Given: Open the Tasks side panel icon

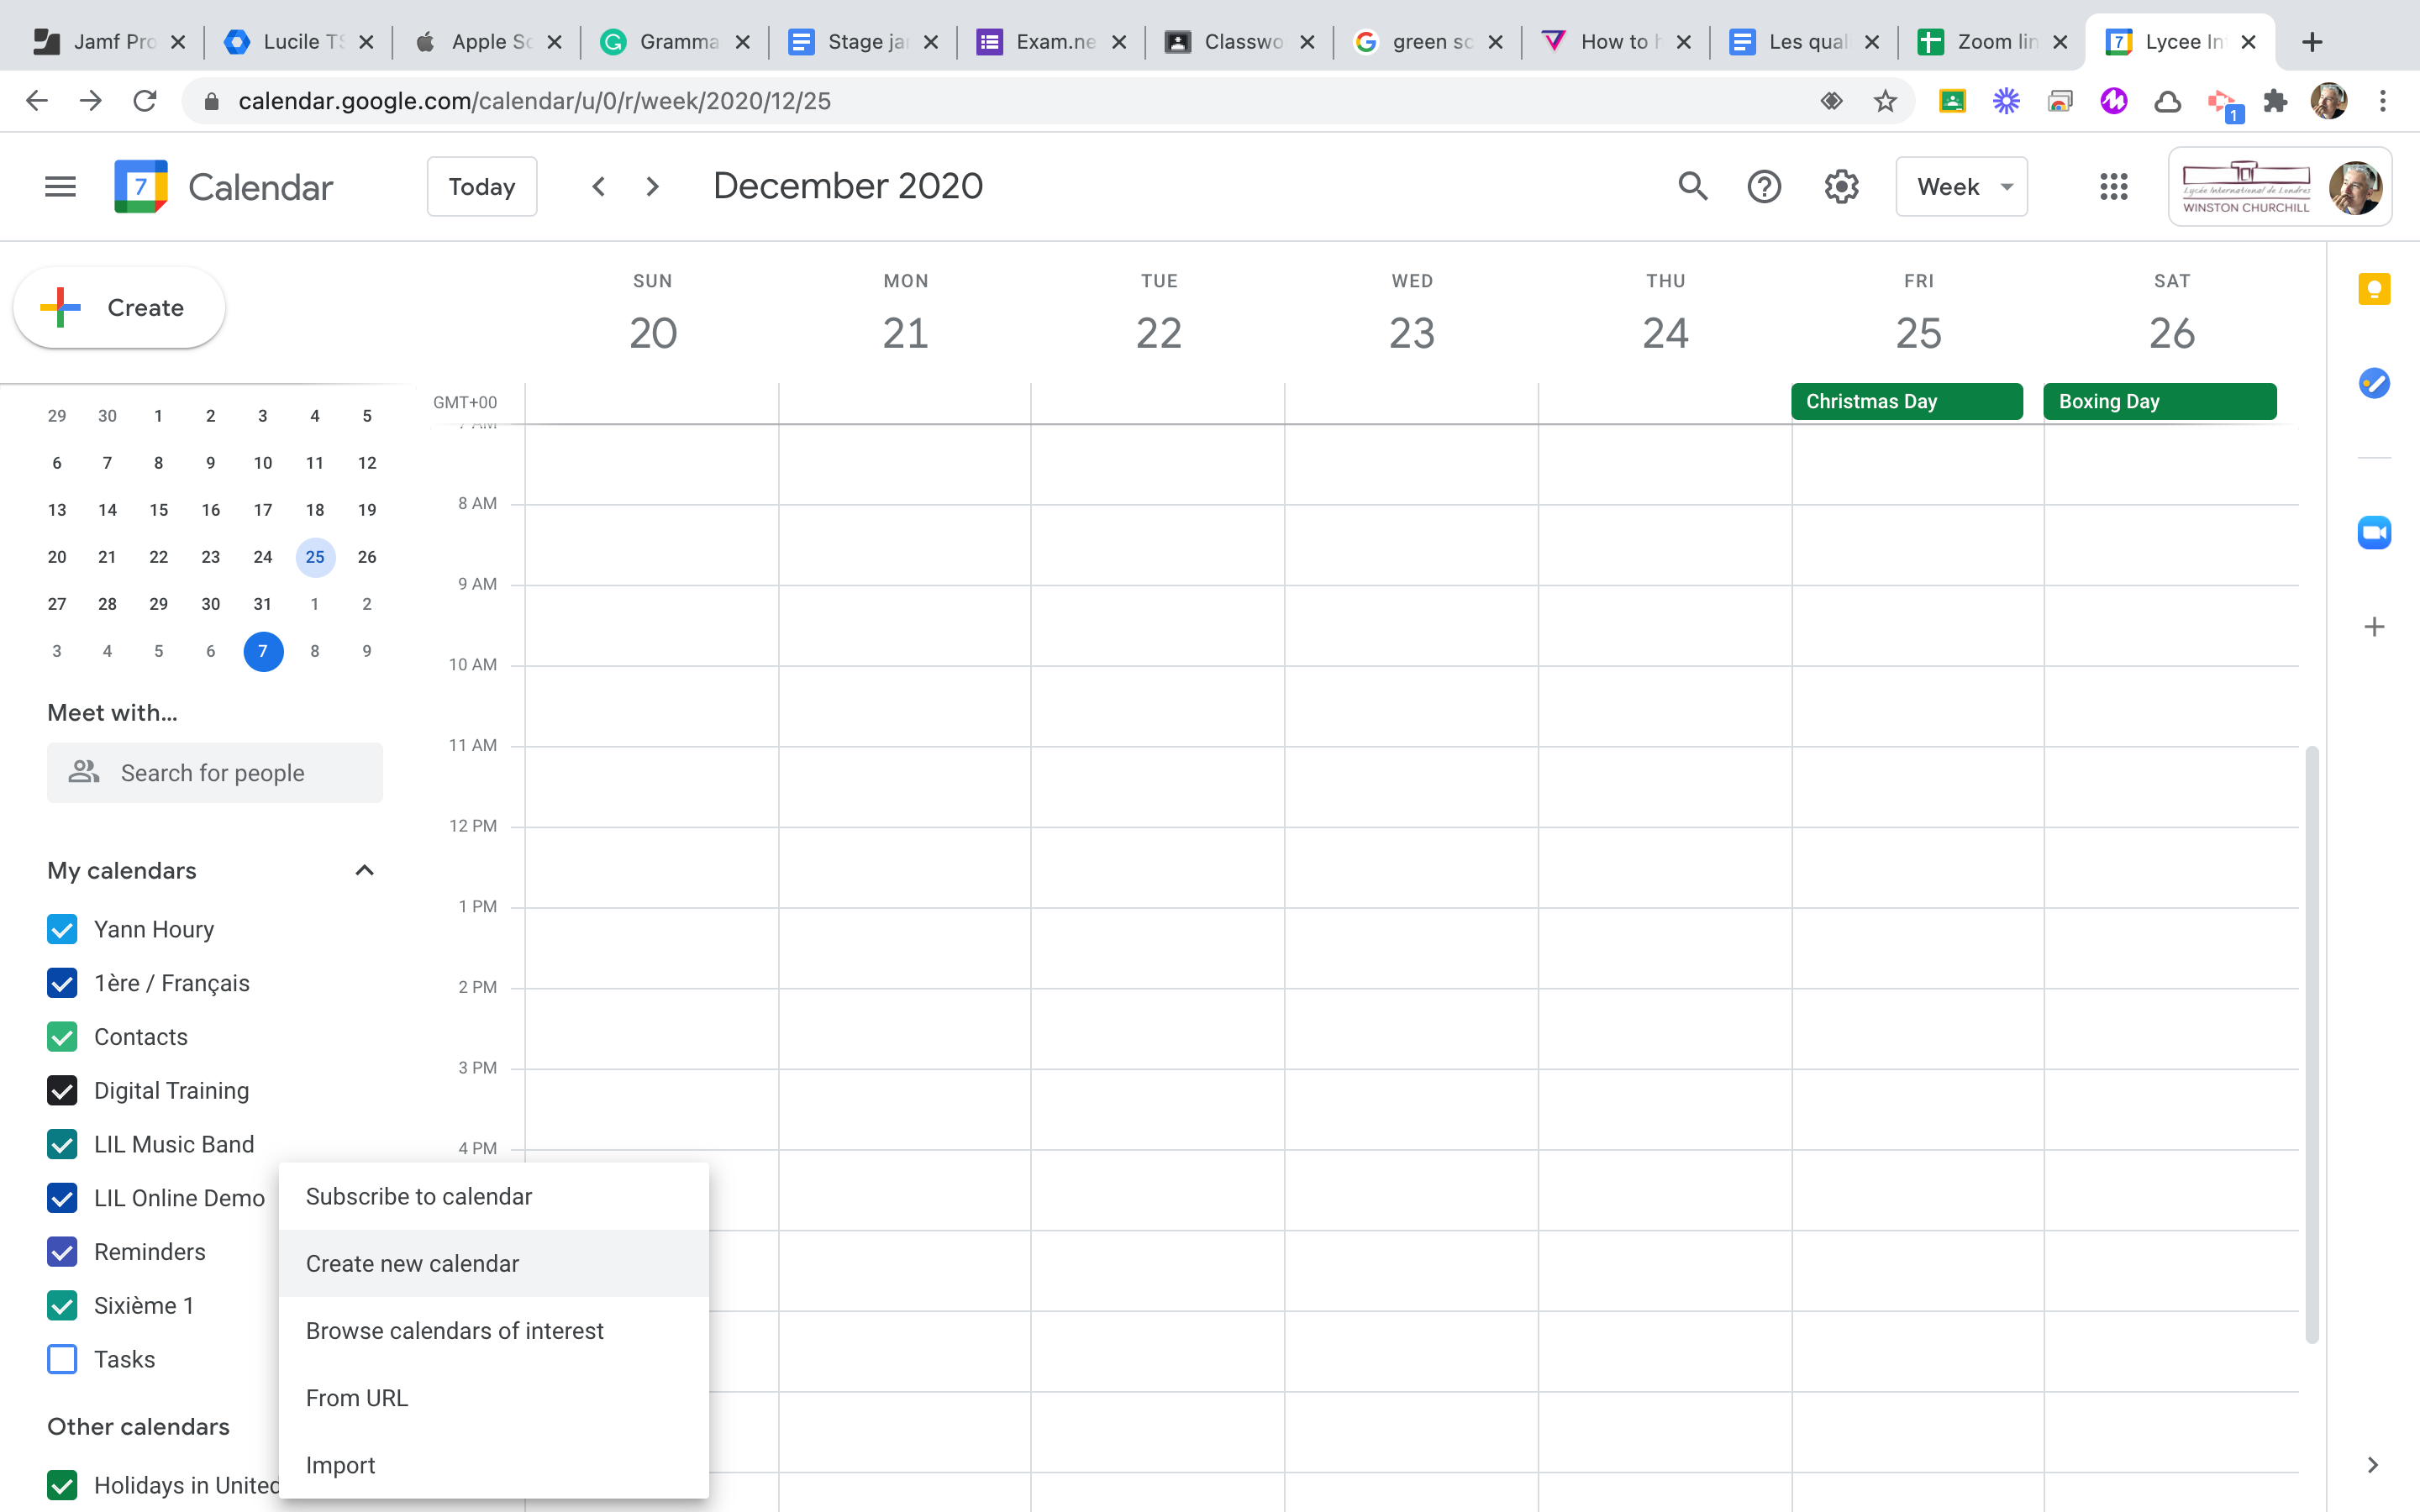Looking at the screenshot, I should pyautogui.click(x=2374, y=383).
